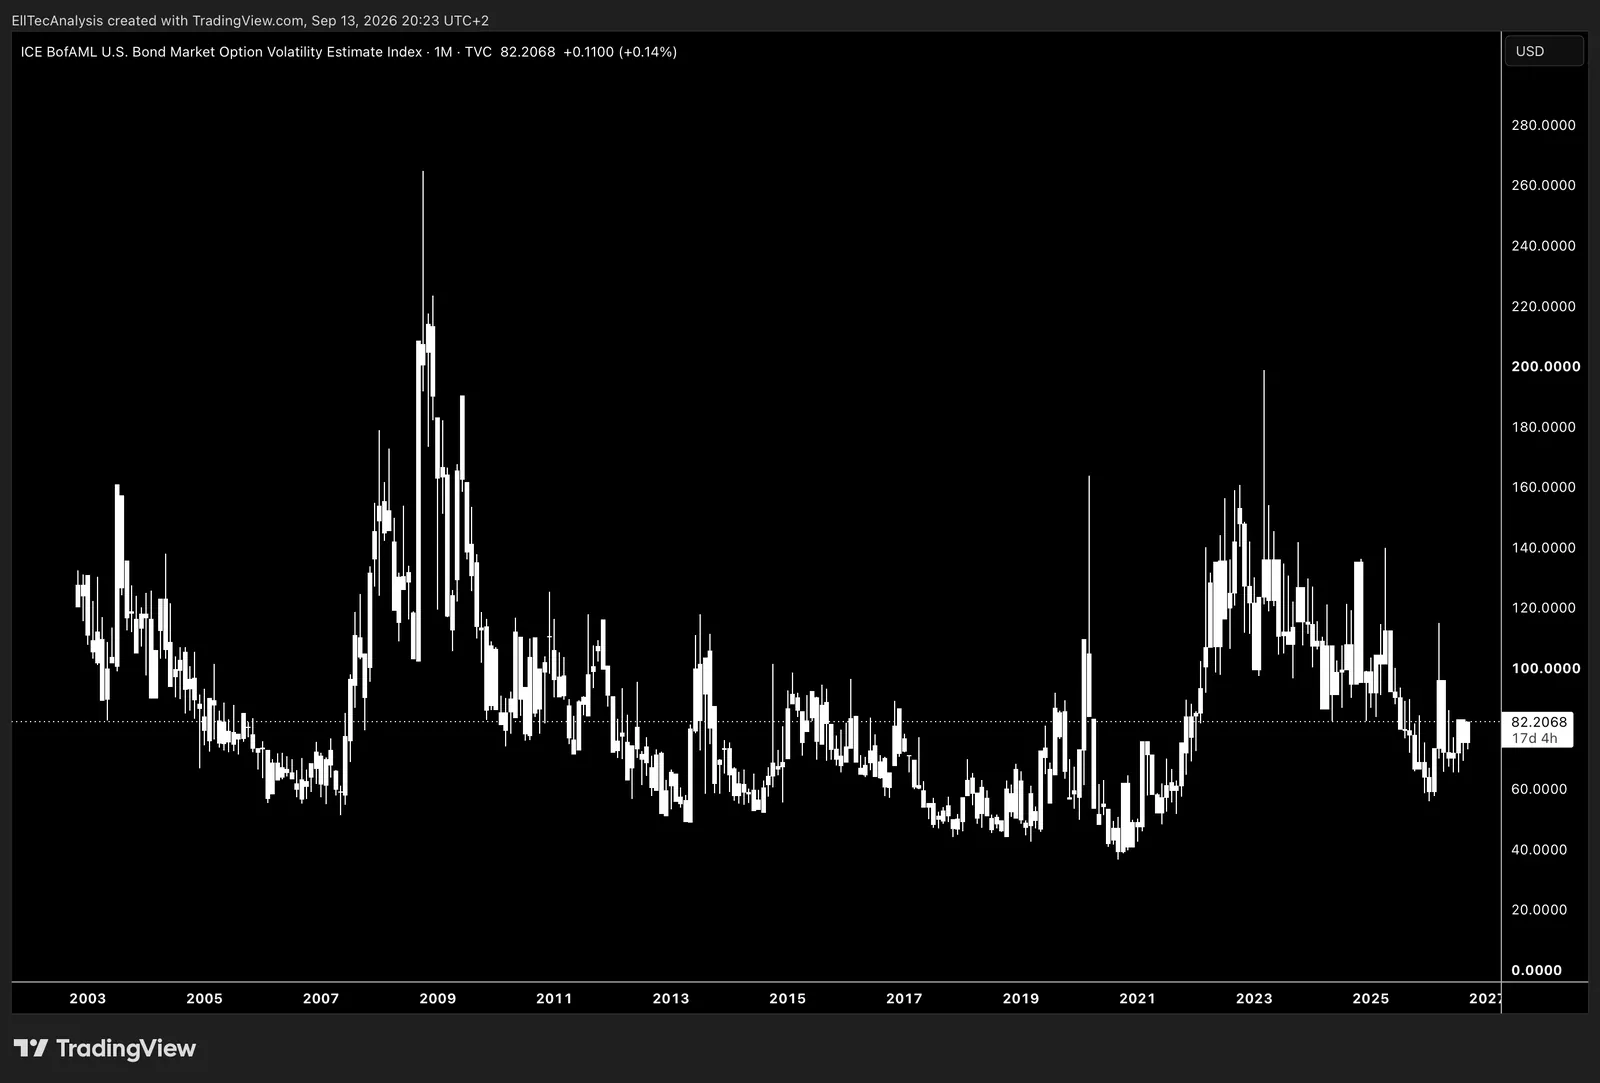Screen dimensions: 1600x1083
Task: Click the bold 200.0000 price axis label
Action: pos(1546,366)
